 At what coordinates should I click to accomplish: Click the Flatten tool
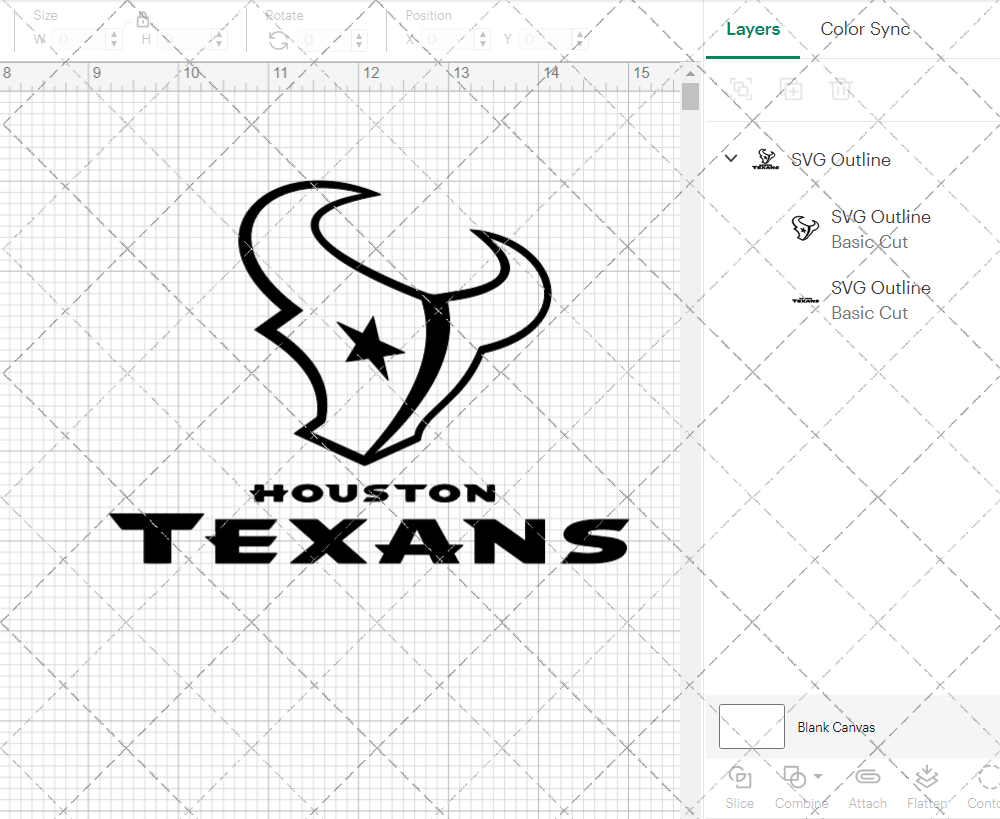(x=925, y=788)
